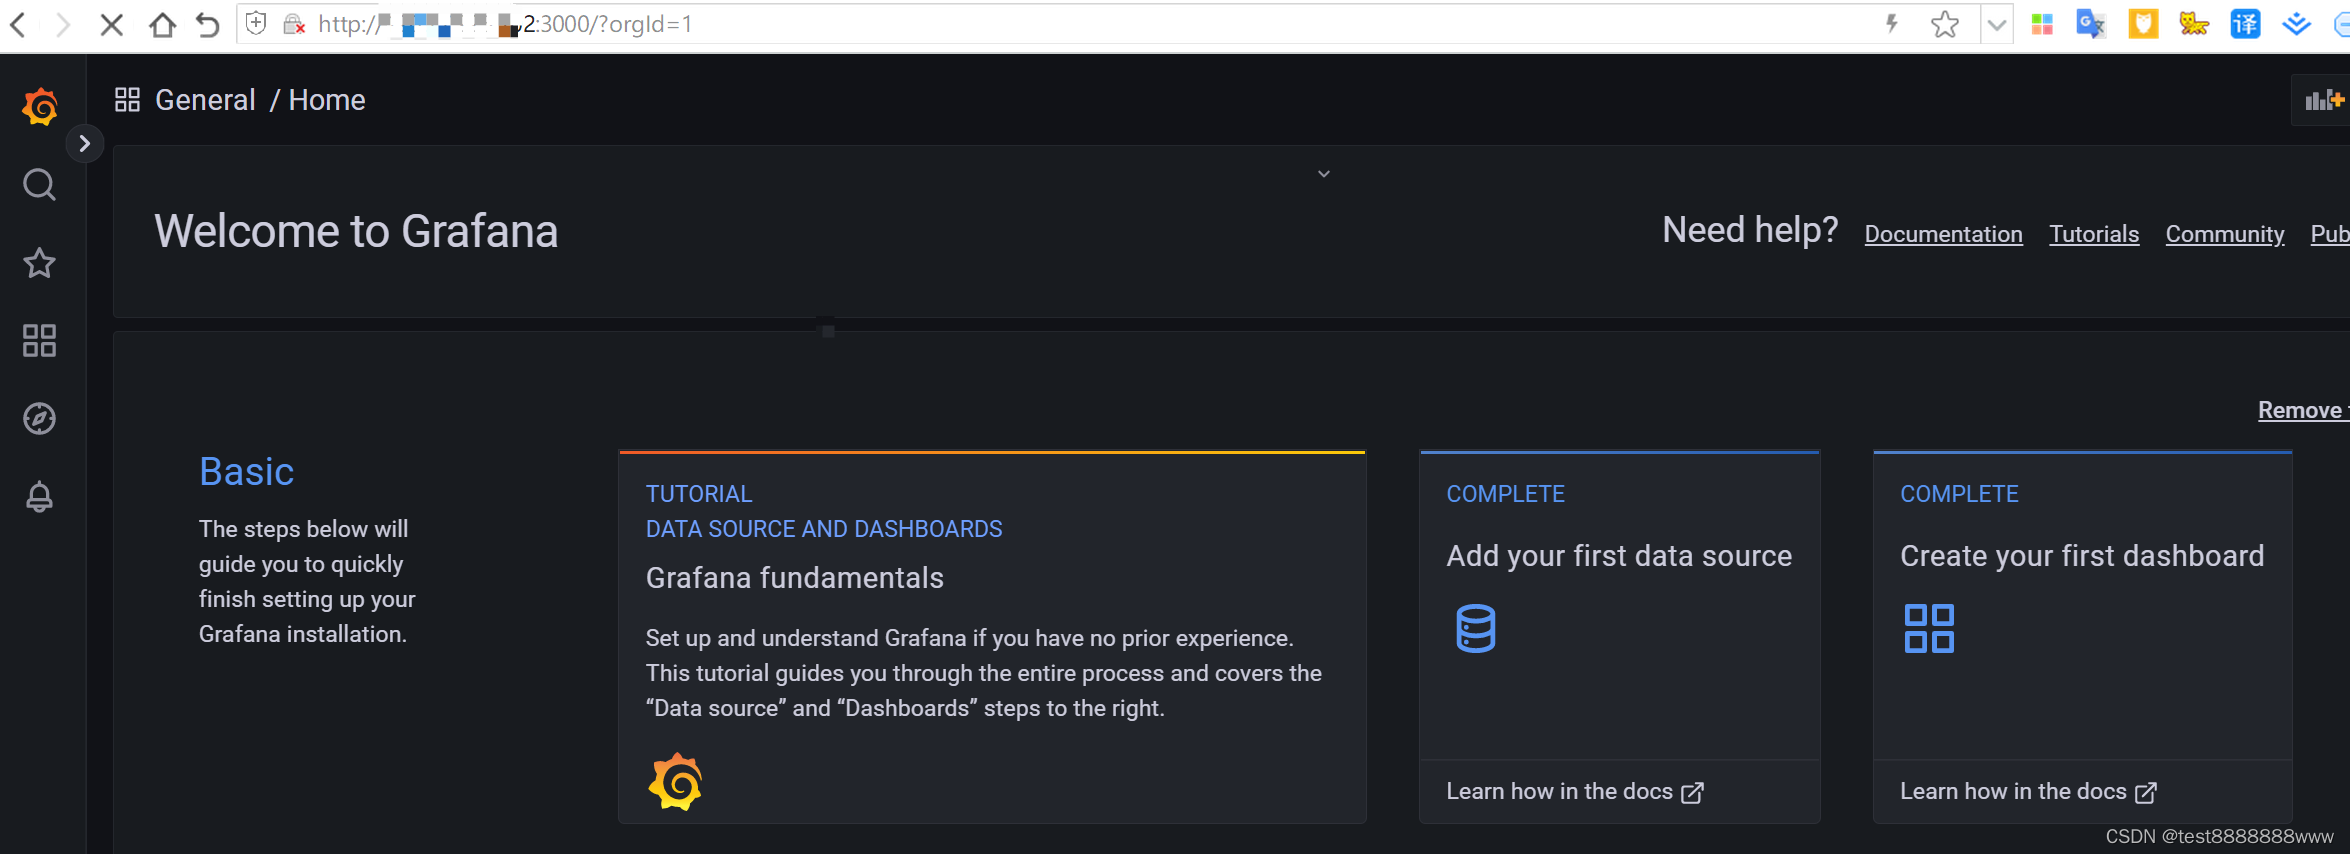Click the insecure connection lock icon
This screenshot has width=2350, height=854.
pyautogui.click(x=294, y=24)
